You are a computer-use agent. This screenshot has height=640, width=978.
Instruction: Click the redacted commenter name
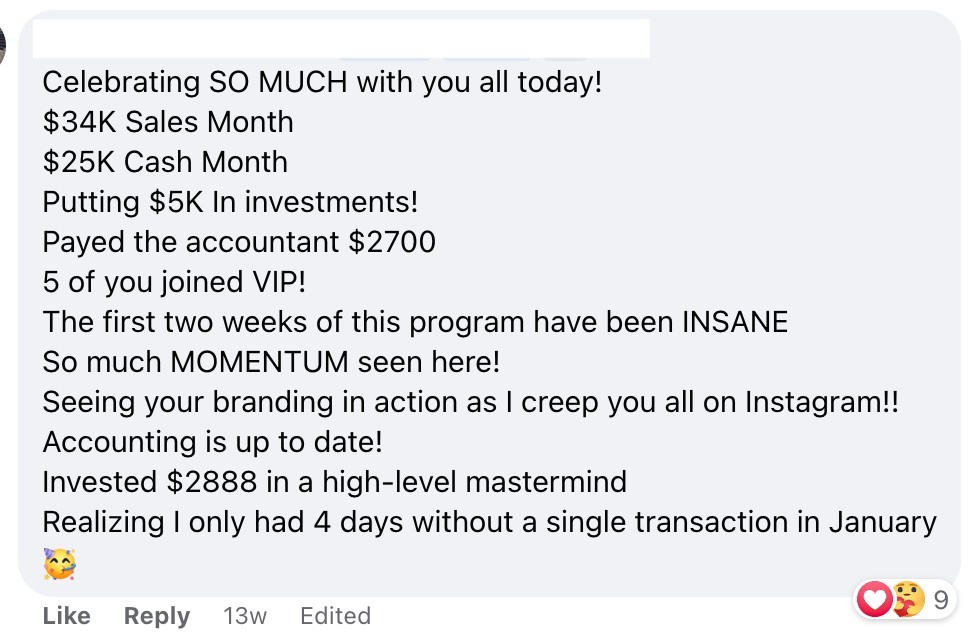pos(340,40)
